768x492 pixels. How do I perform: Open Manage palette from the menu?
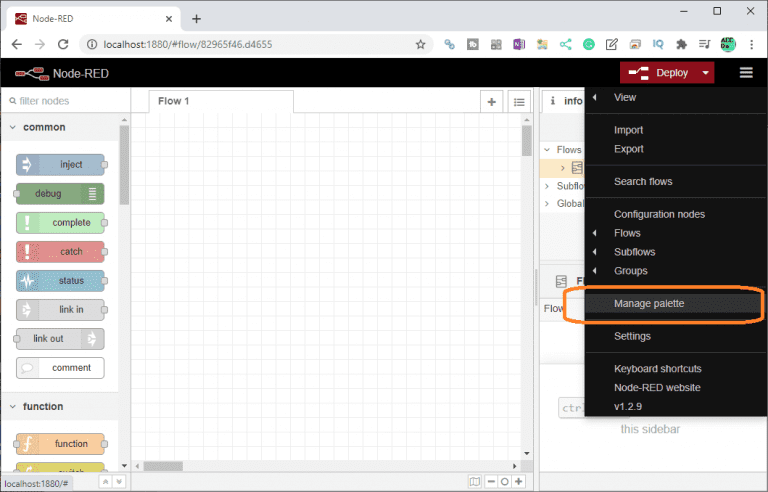[x=649, y=303]
